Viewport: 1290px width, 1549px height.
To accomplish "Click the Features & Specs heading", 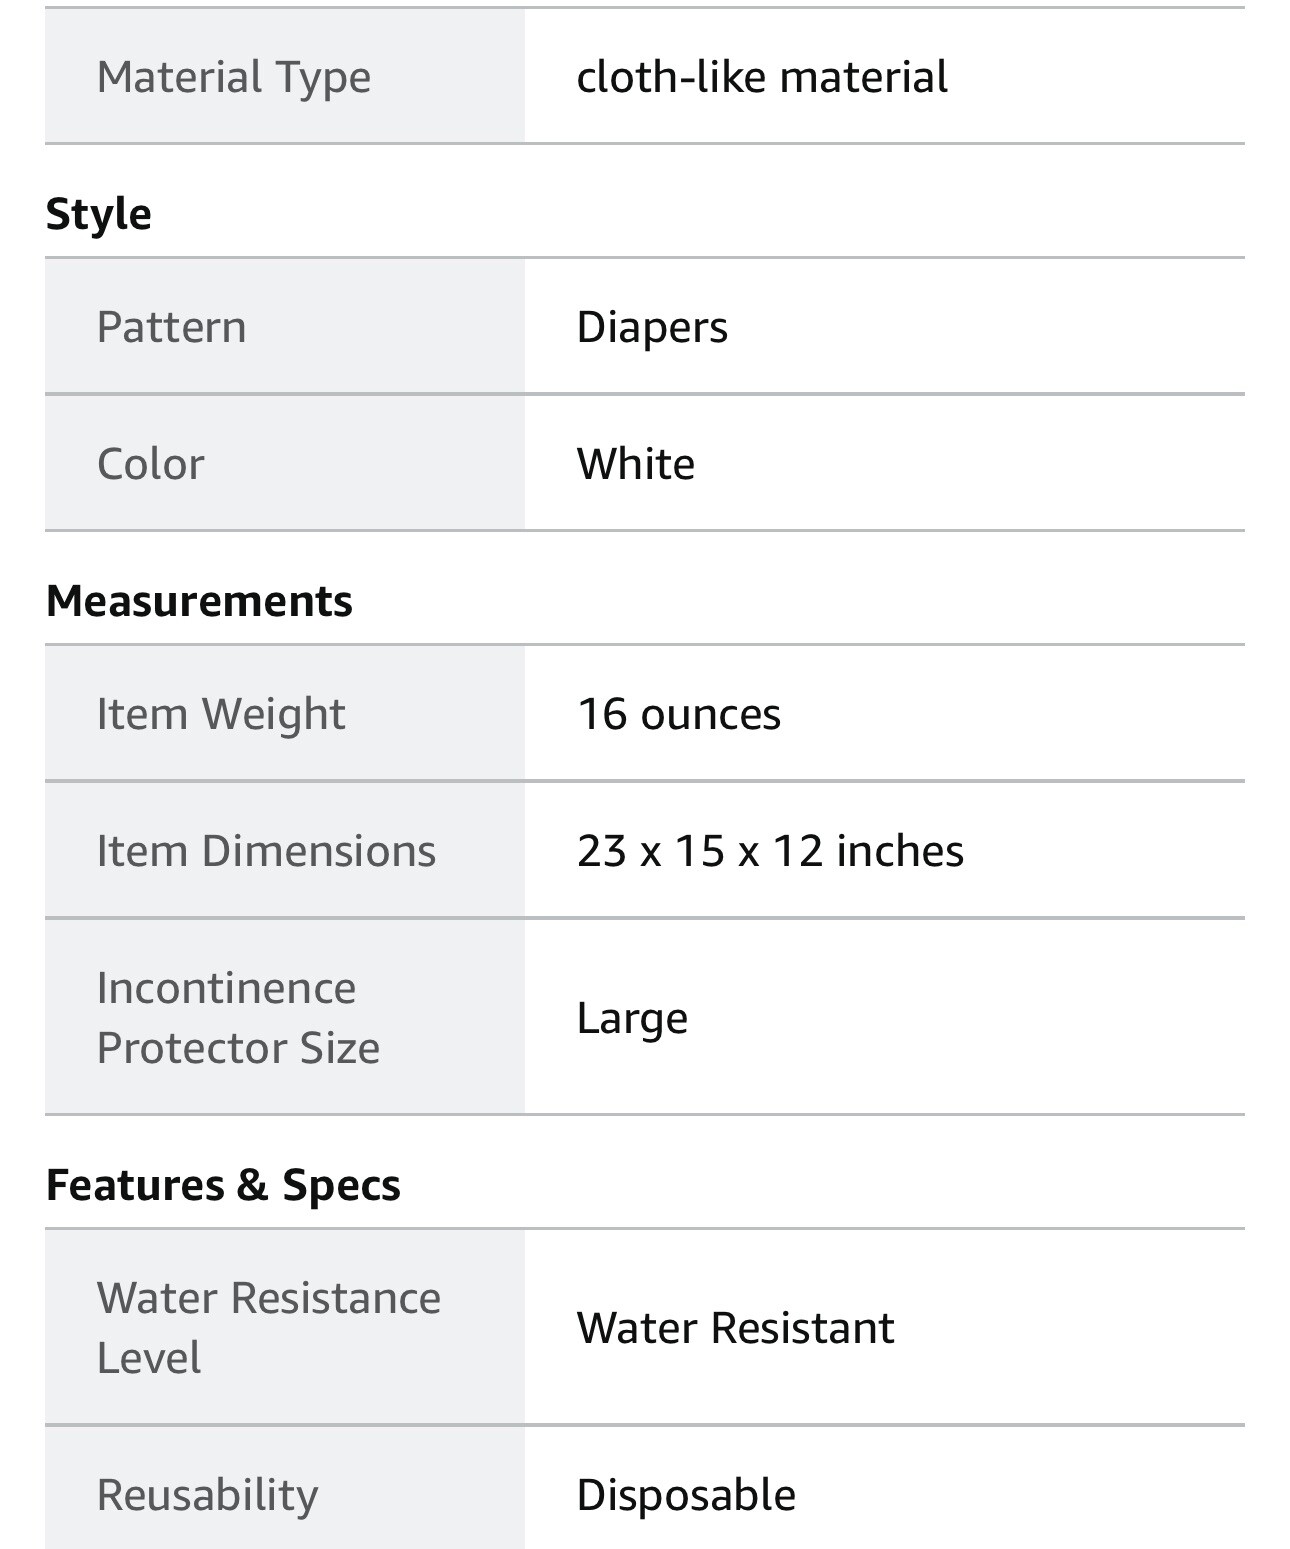I will pyautogui.click(x=223, y=1185).
